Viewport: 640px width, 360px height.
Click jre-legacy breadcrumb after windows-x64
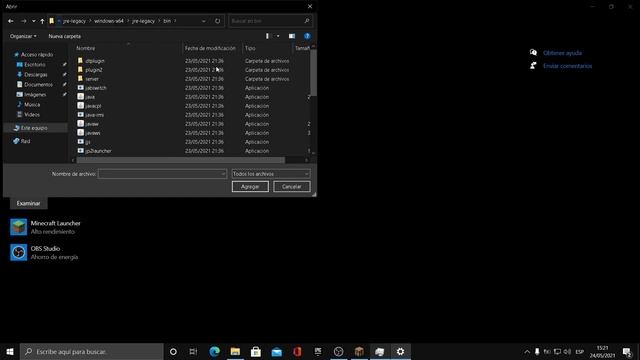143,21
